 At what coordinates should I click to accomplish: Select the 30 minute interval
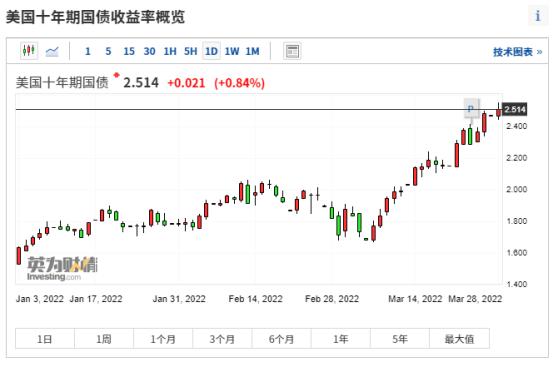[149, 52]
